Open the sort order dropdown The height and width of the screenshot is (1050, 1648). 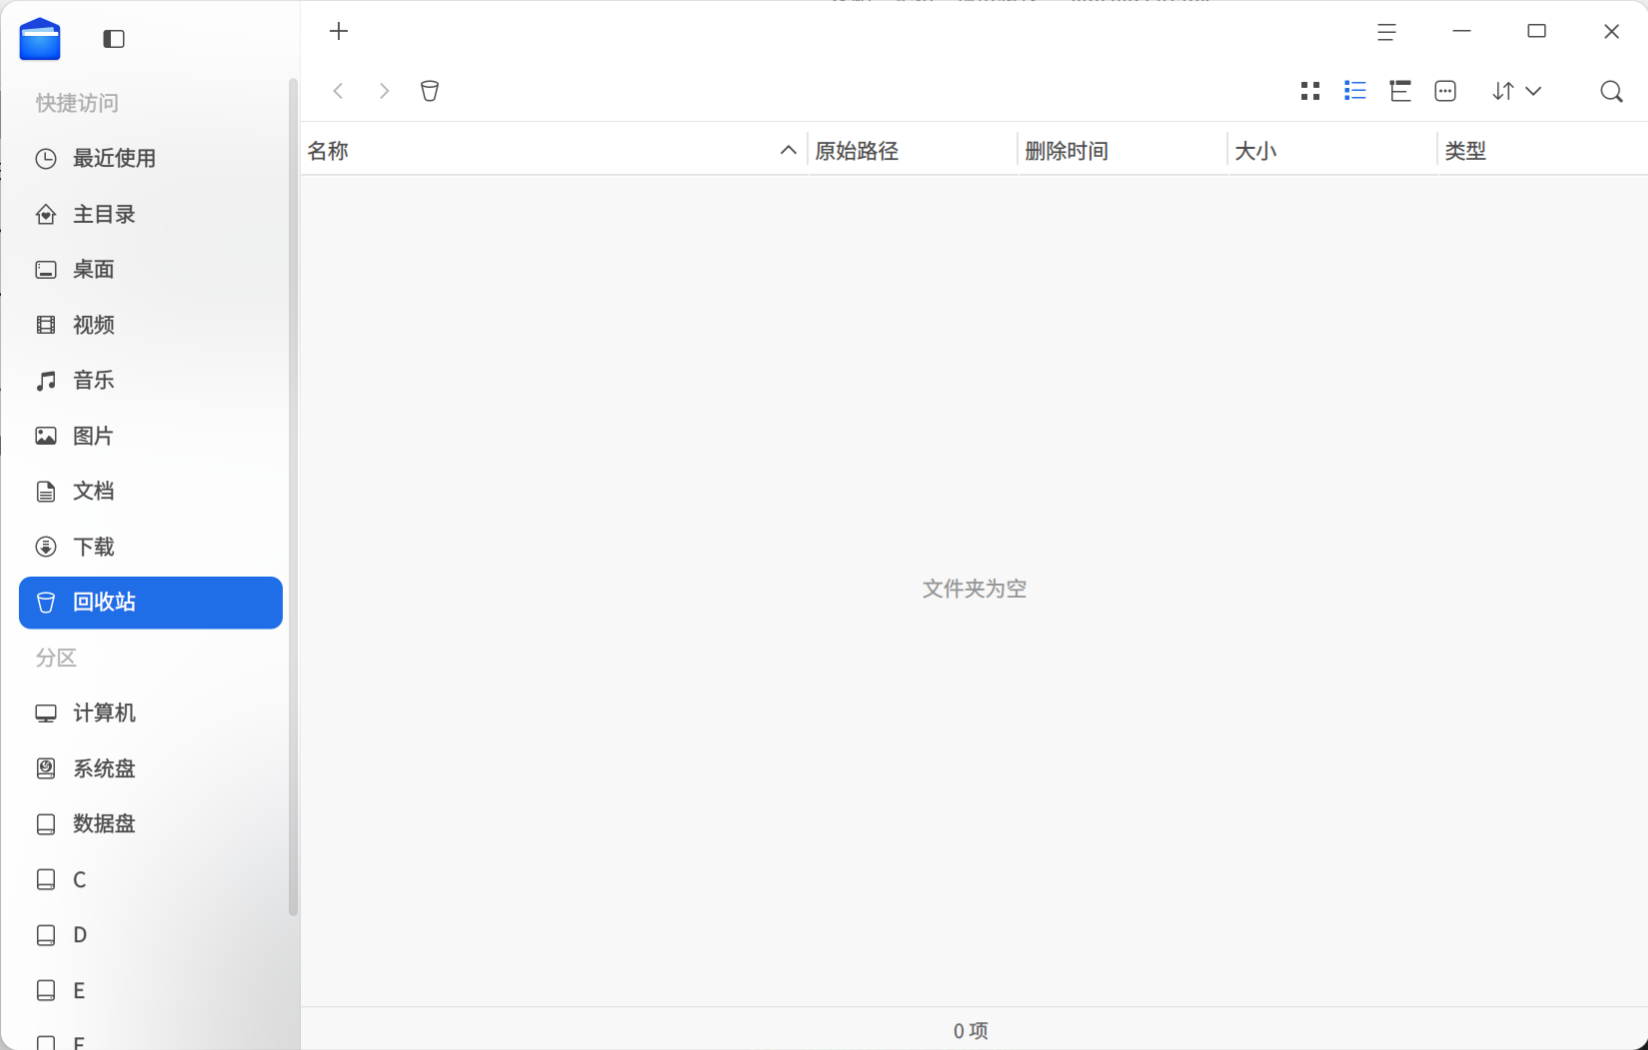(x=1516, y=91)
